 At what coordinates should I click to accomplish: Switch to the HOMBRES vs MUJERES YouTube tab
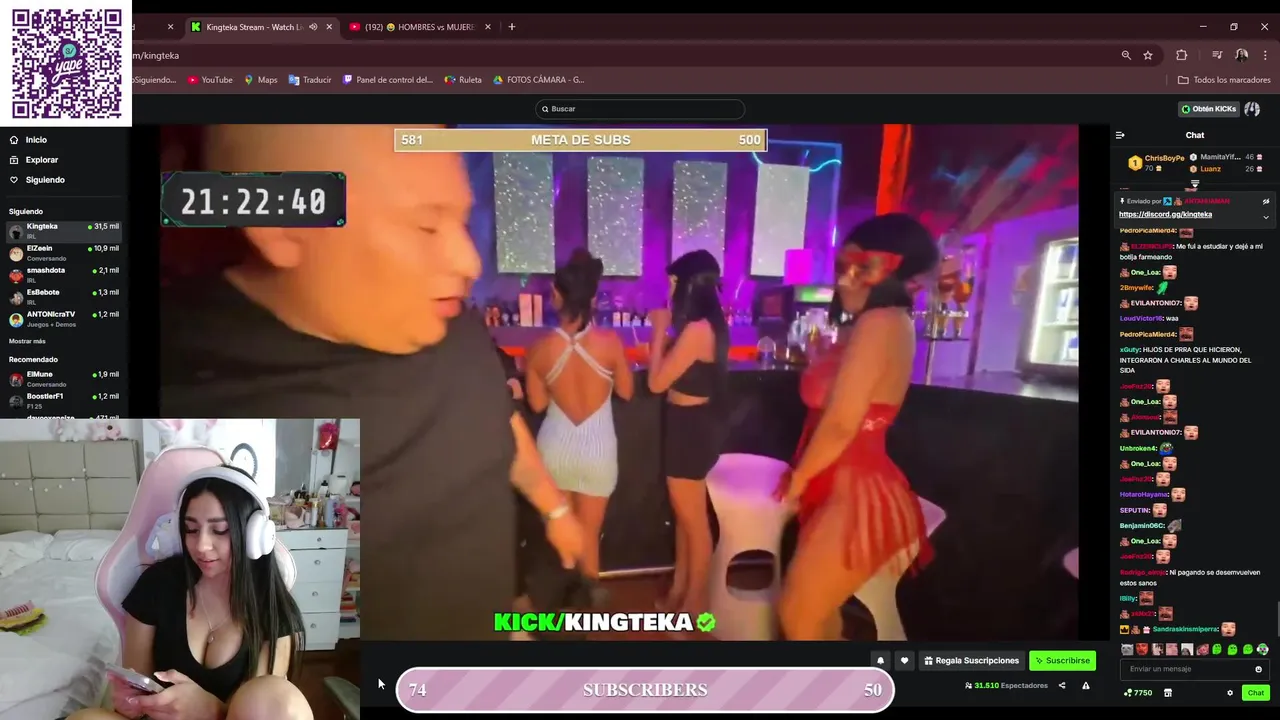coord(420,27)
